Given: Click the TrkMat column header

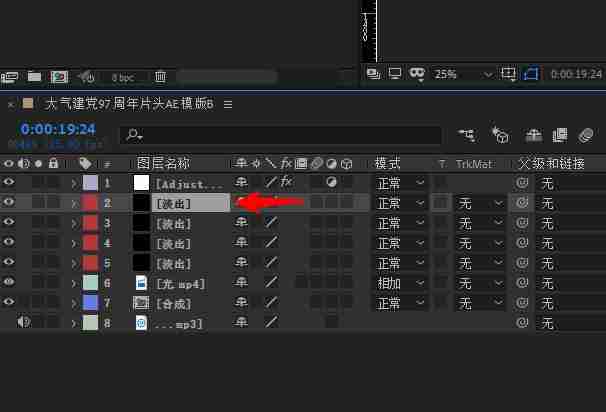Looking at the screenshot, I should (473, 164).
